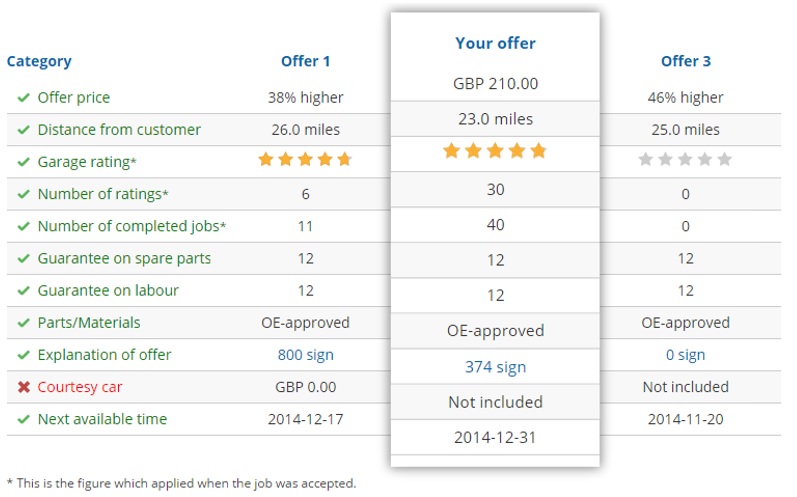
Task: Open Offer 3's 0 sign explanation
Action: click(x=685, y=355)
